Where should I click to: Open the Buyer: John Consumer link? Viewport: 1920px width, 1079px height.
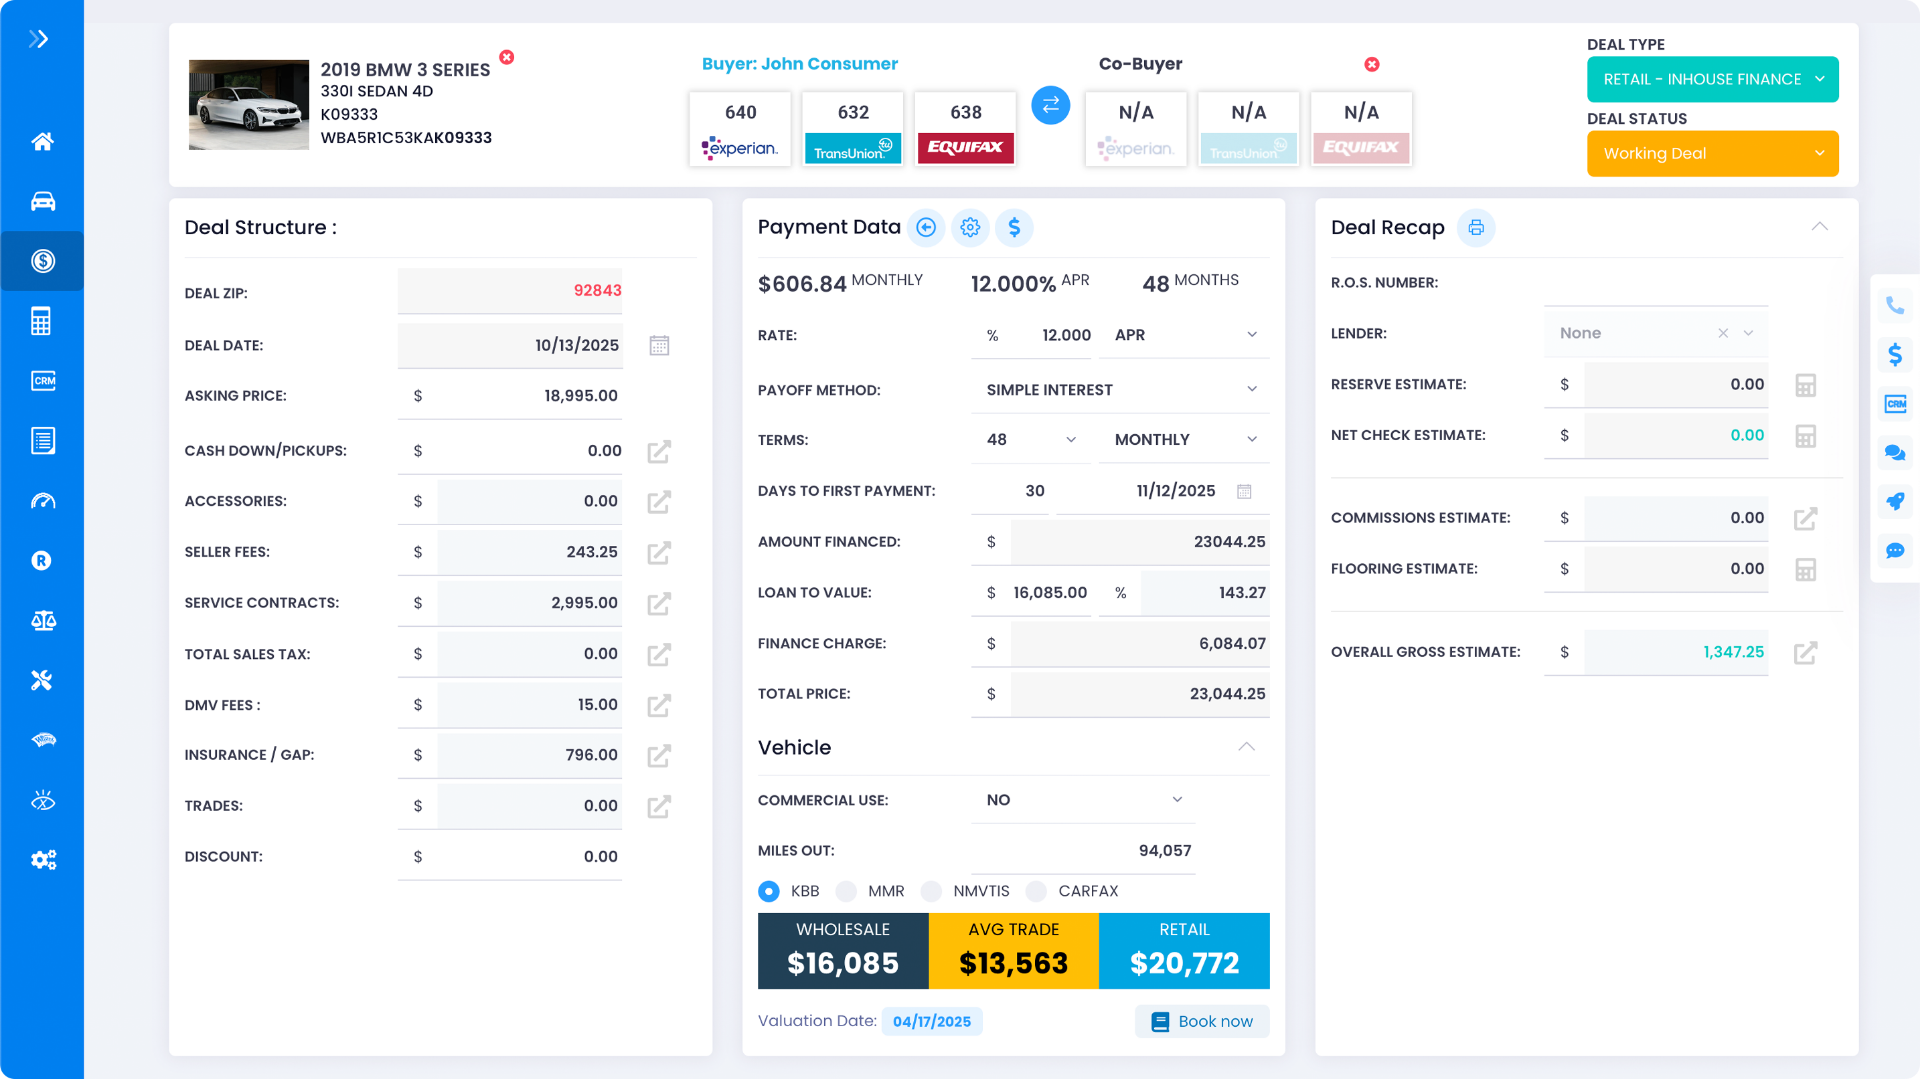tap(799, 64)
